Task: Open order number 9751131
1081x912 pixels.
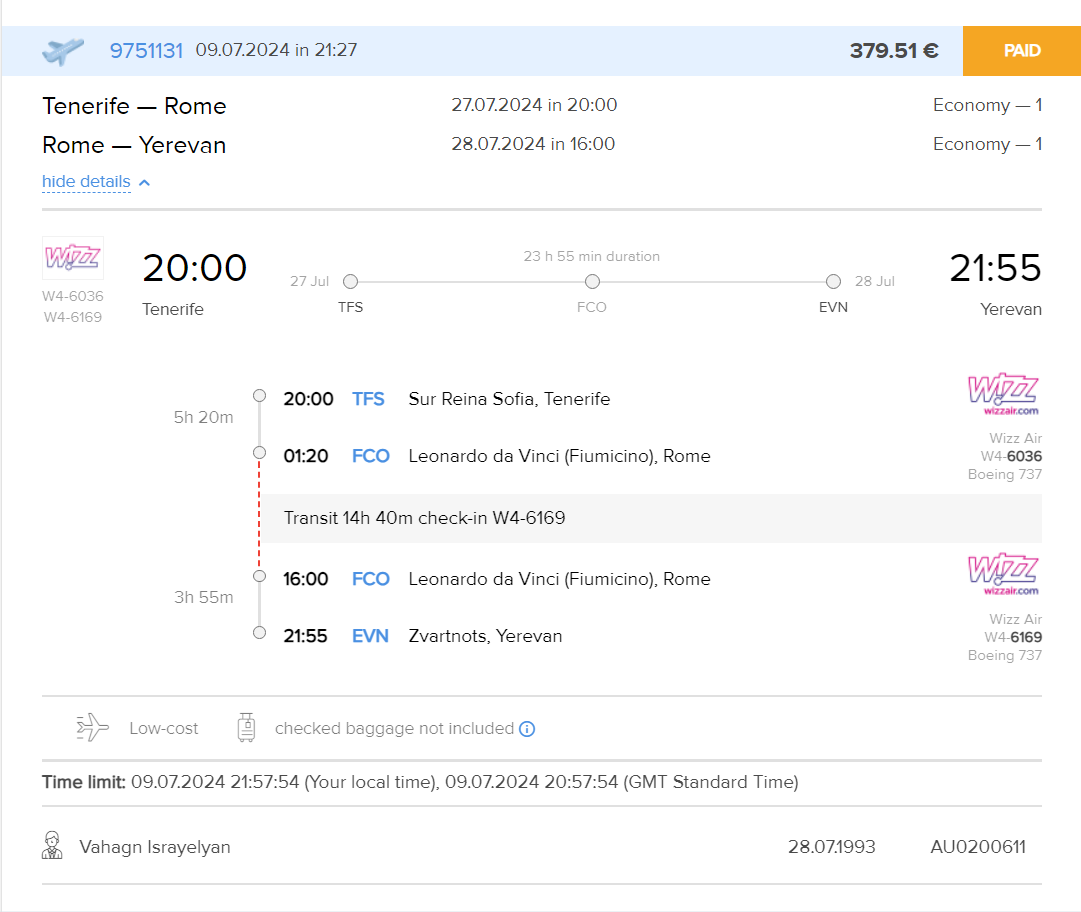Action: pyautogui.click(x=146, y=50)
